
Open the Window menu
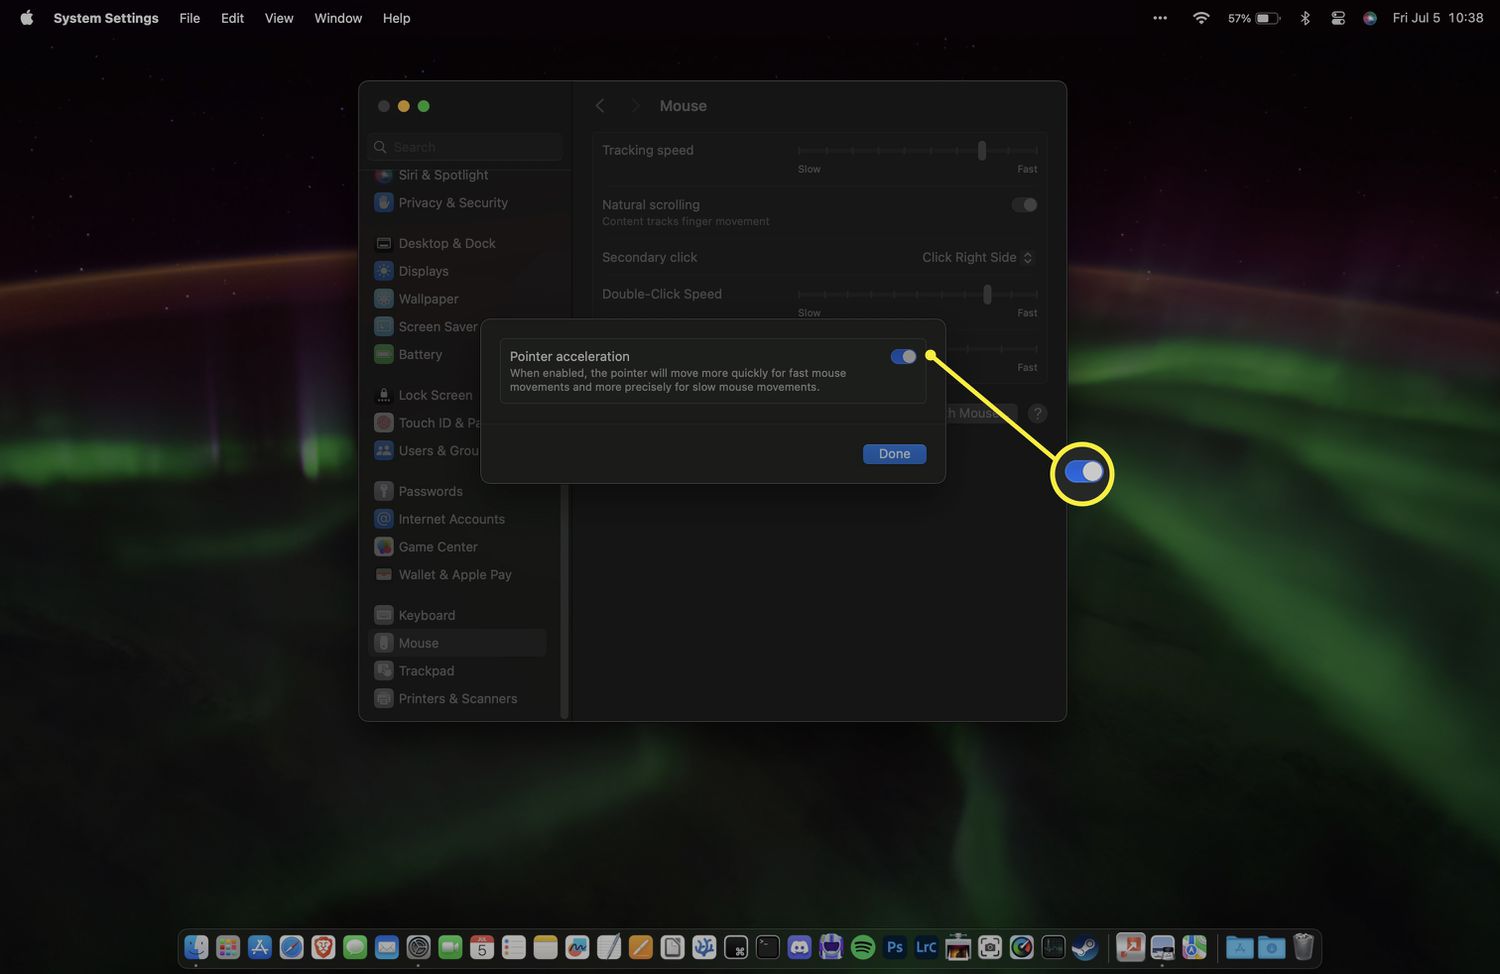[x=338, y=18]
